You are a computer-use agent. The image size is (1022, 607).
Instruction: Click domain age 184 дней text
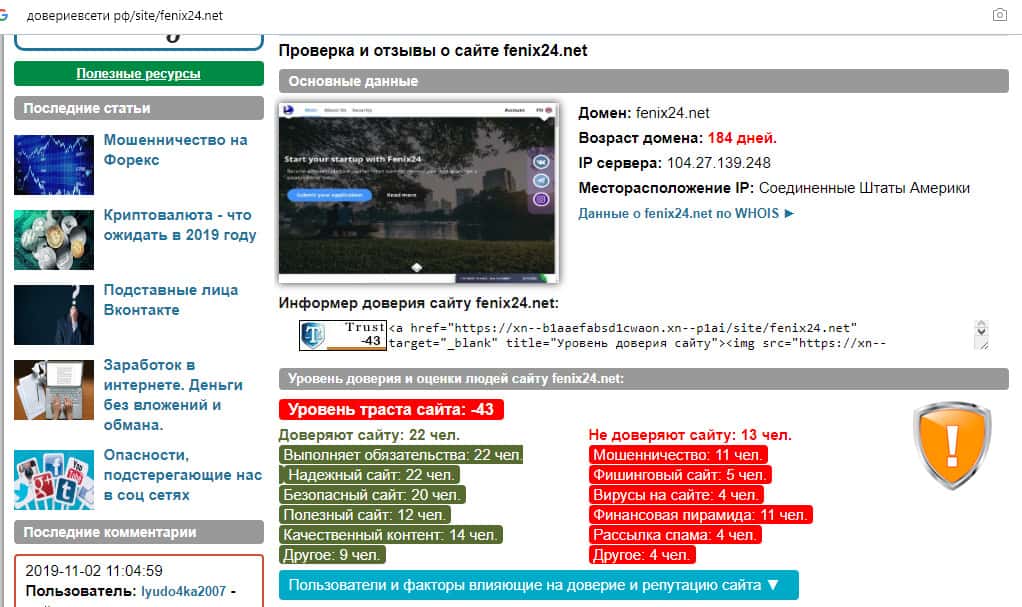click(742, 138)
